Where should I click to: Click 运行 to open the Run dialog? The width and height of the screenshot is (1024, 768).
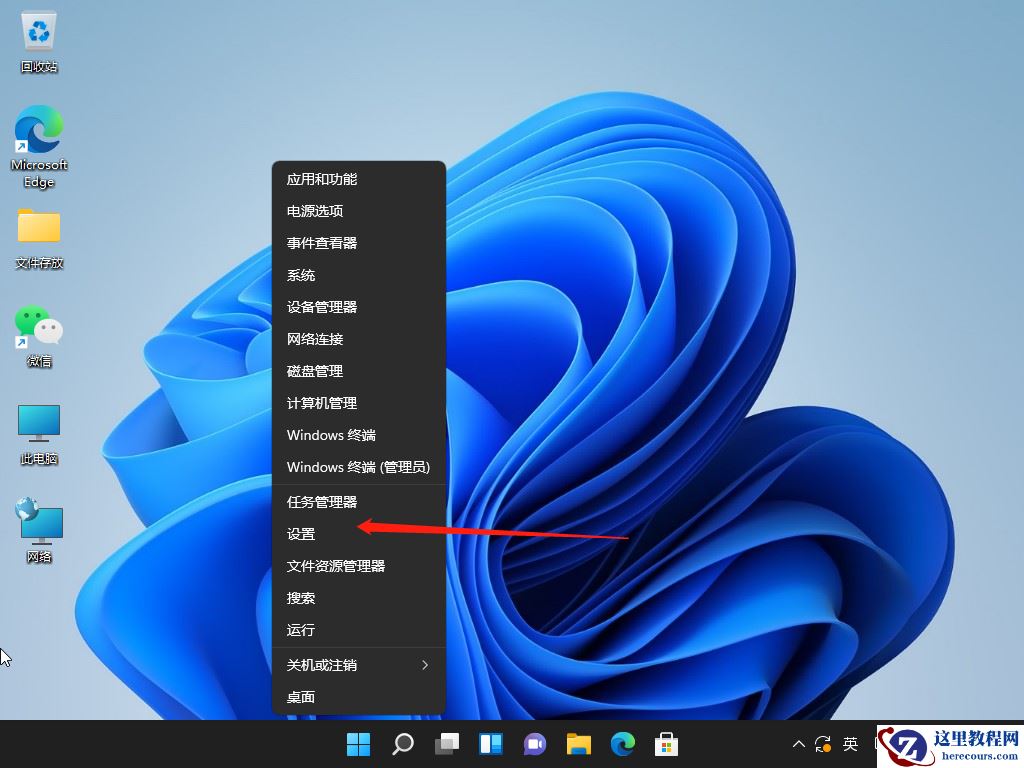(x=302, y=629)
